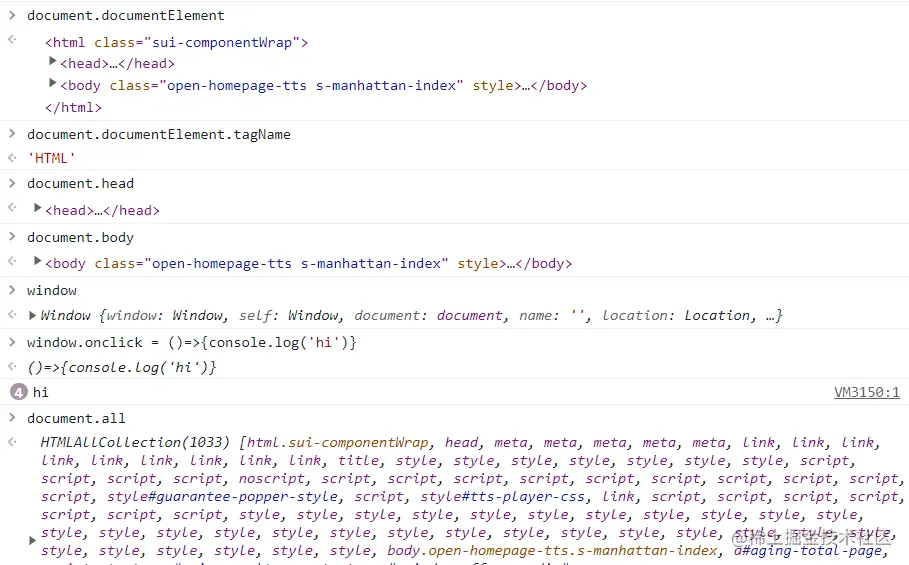Click style#tts-player-css in the collection

503,497
